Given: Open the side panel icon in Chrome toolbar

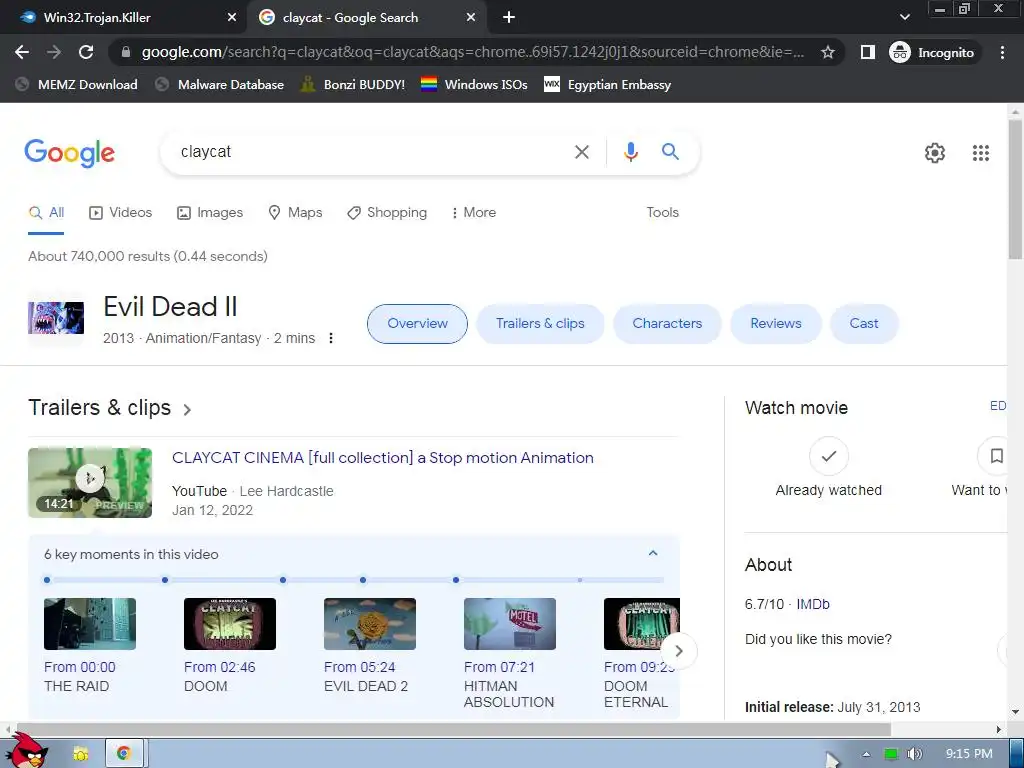Looking at the screenshot, I should point(867,52).
